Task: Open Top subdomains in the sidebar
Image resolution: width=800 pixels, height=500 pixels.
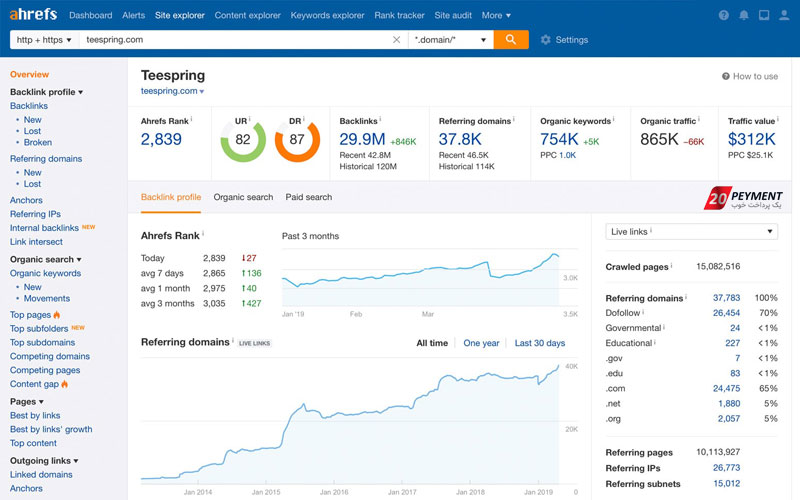Action: [x=42, y=342]
